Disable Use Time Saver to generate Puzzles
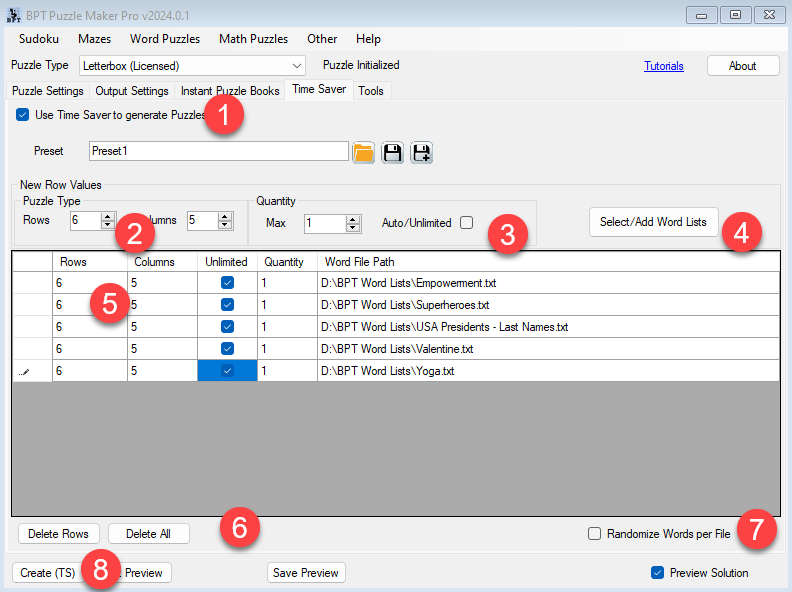The image size is (792, 592). click(22, 115)
